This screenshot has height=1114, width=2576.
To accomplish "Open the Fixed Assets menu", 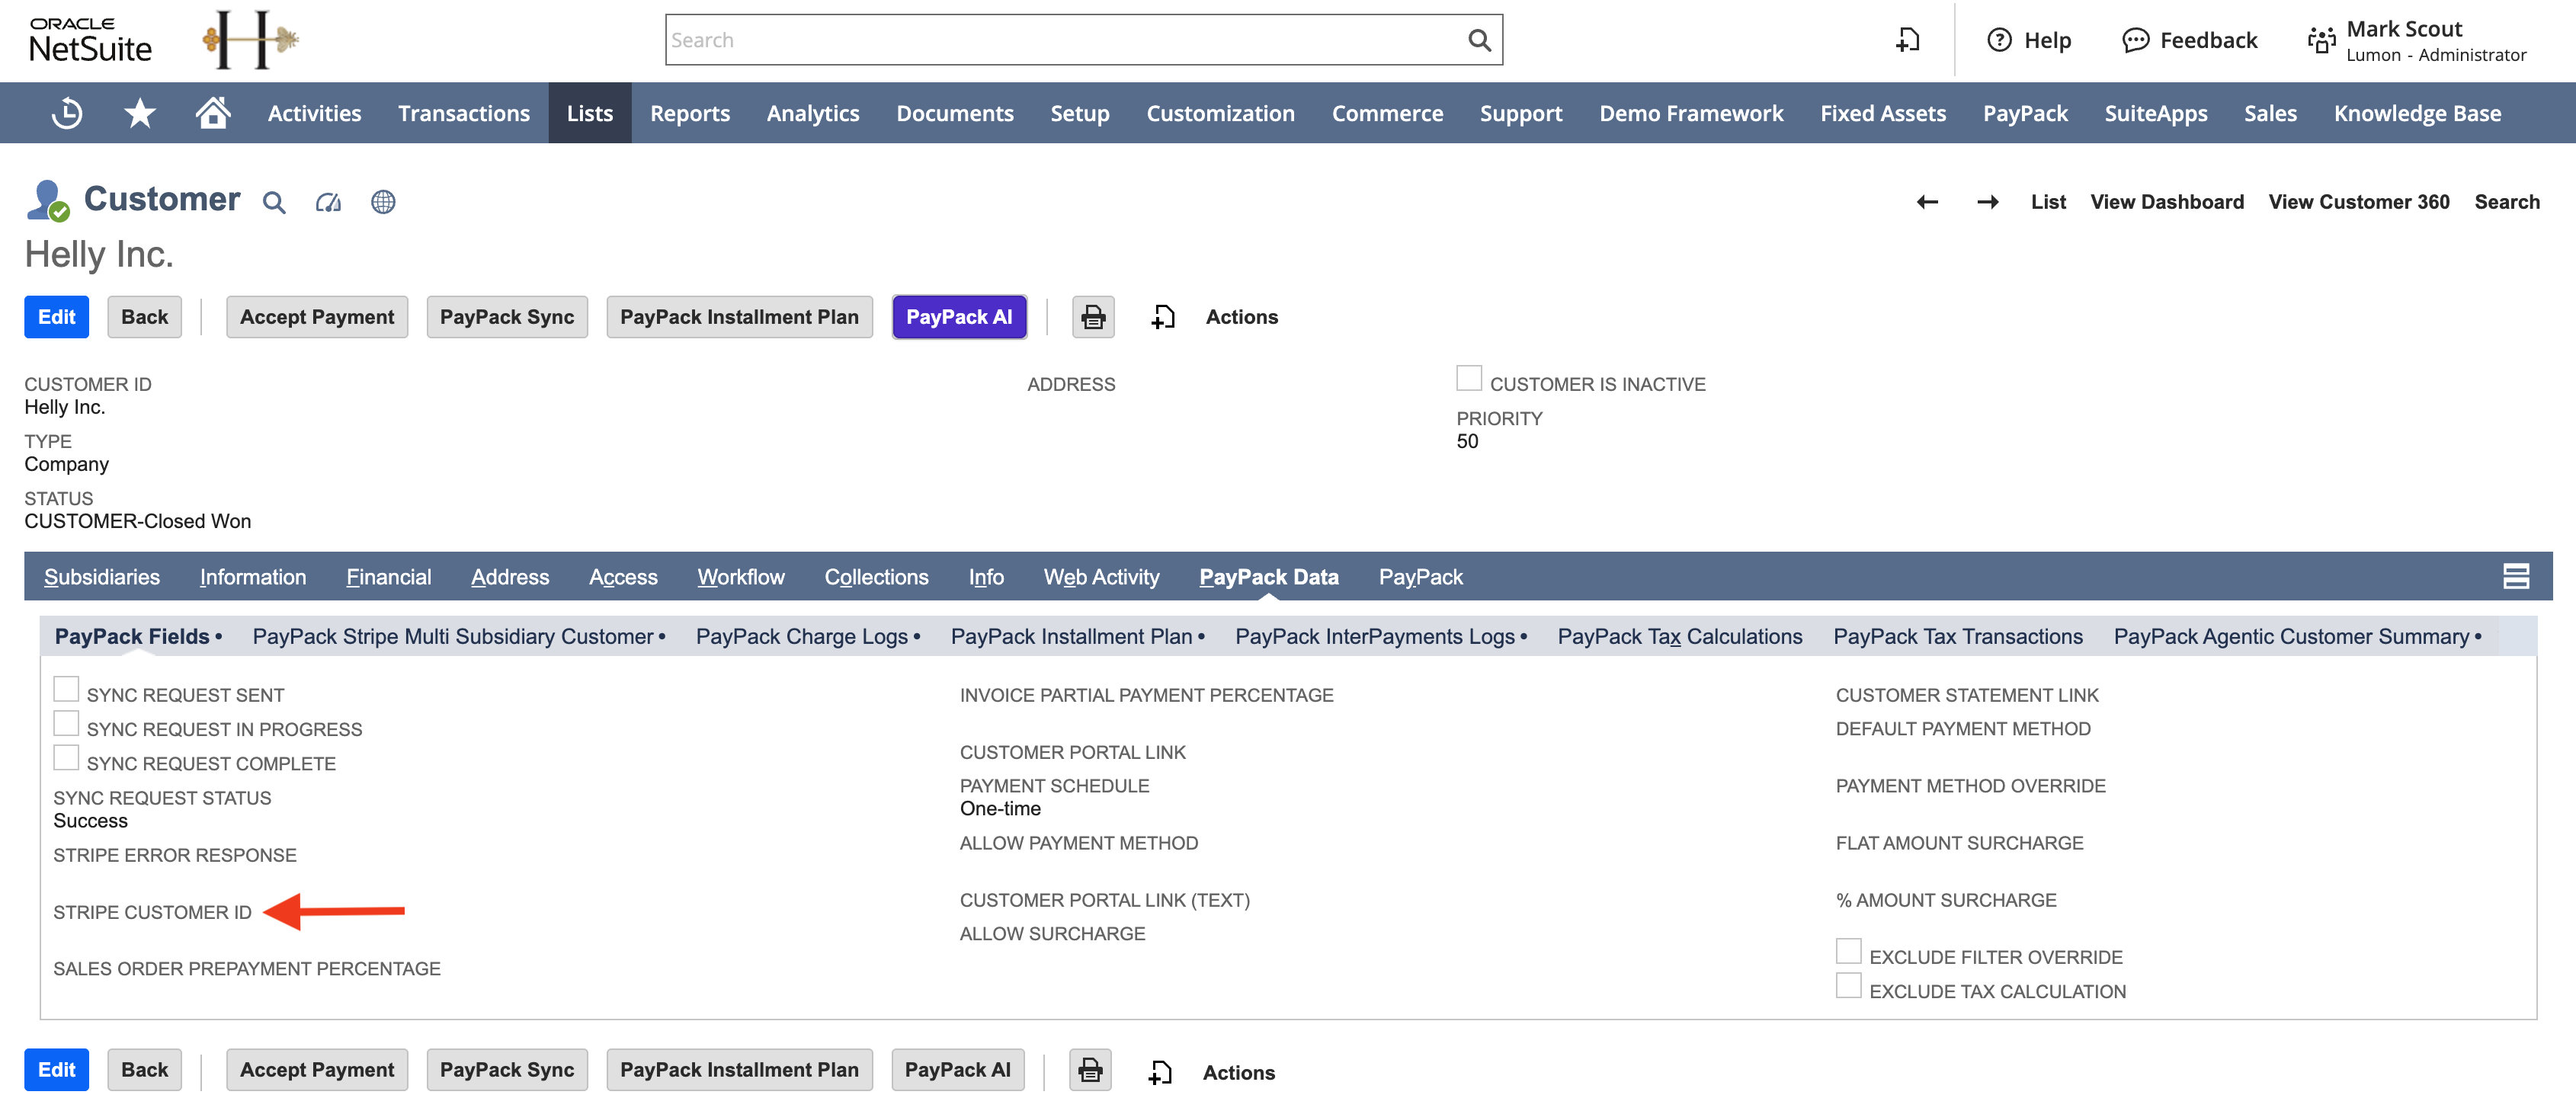I will point(1883,113).
